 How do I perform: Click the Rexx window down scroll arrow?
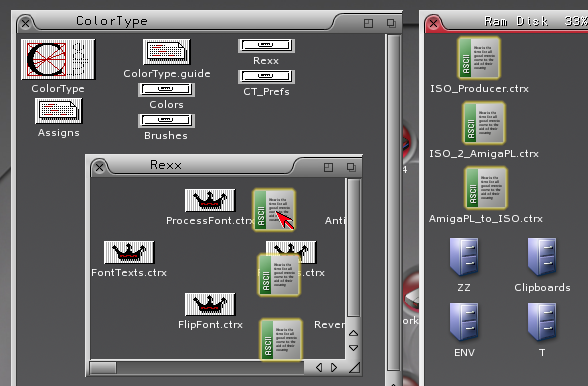[354, 348]
